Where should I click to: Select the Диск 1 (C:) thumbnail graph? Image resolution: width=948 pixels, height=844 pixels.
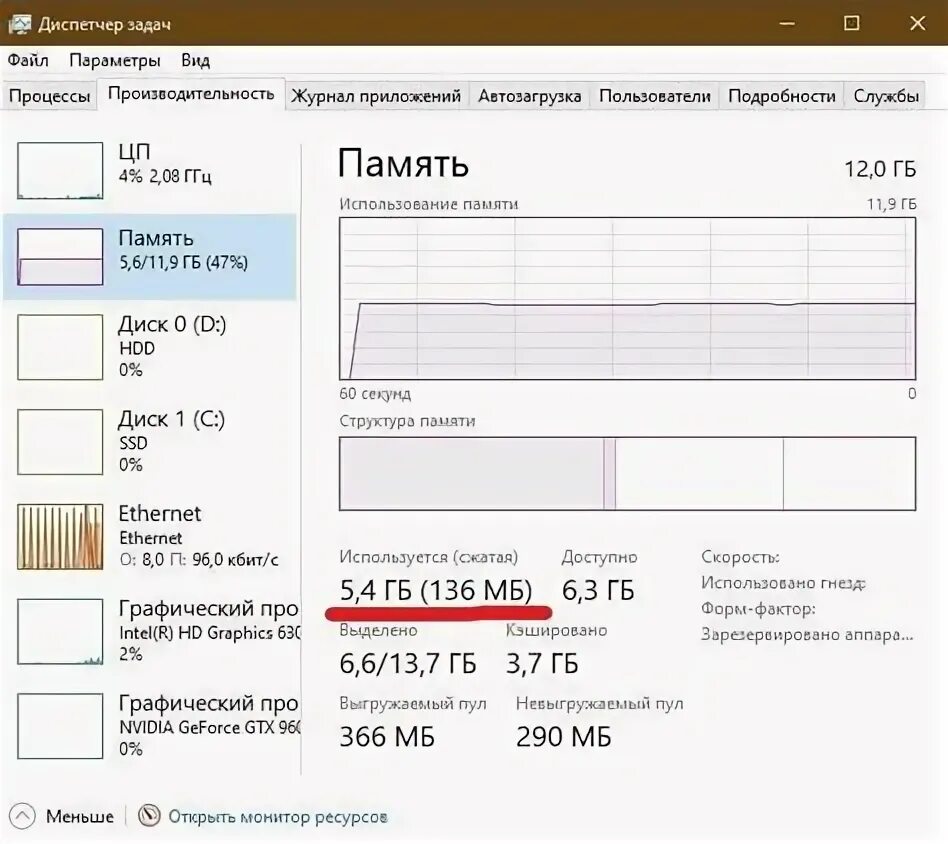point(60,442)
